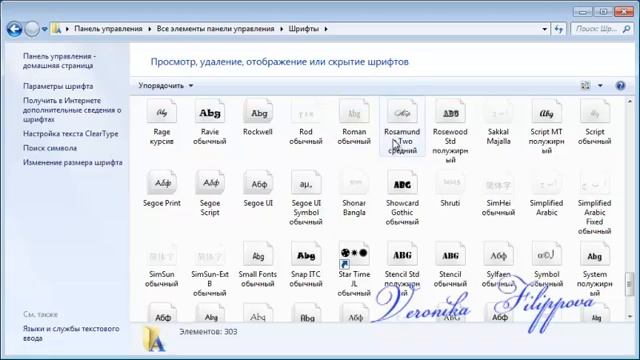Select the Stencil Std font icon

point(402,254)
